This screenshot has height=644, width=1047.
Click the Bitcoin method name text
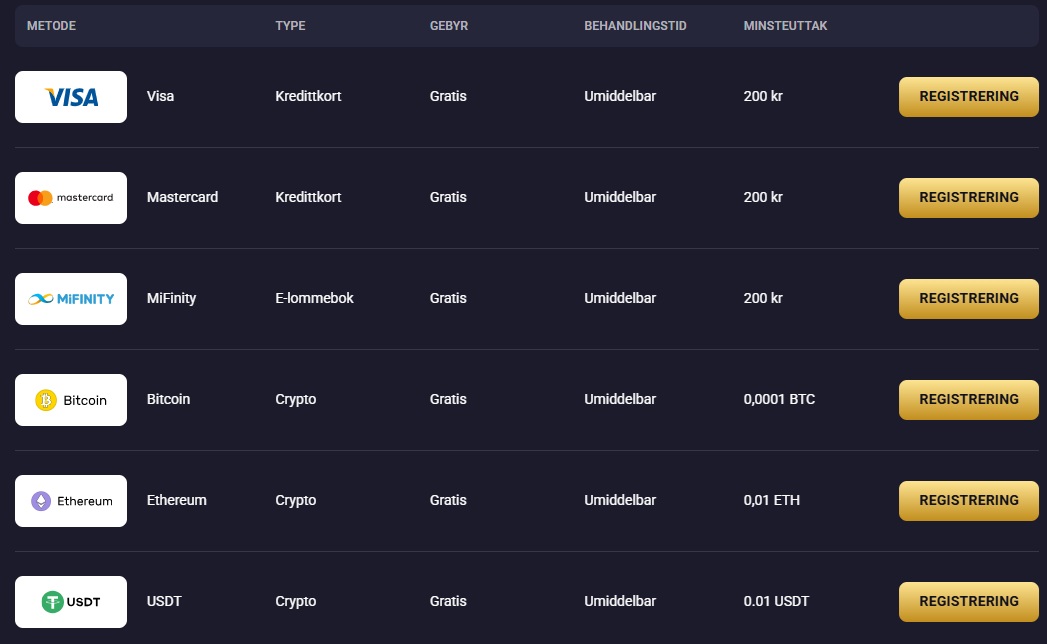click(x=168, y=399)
